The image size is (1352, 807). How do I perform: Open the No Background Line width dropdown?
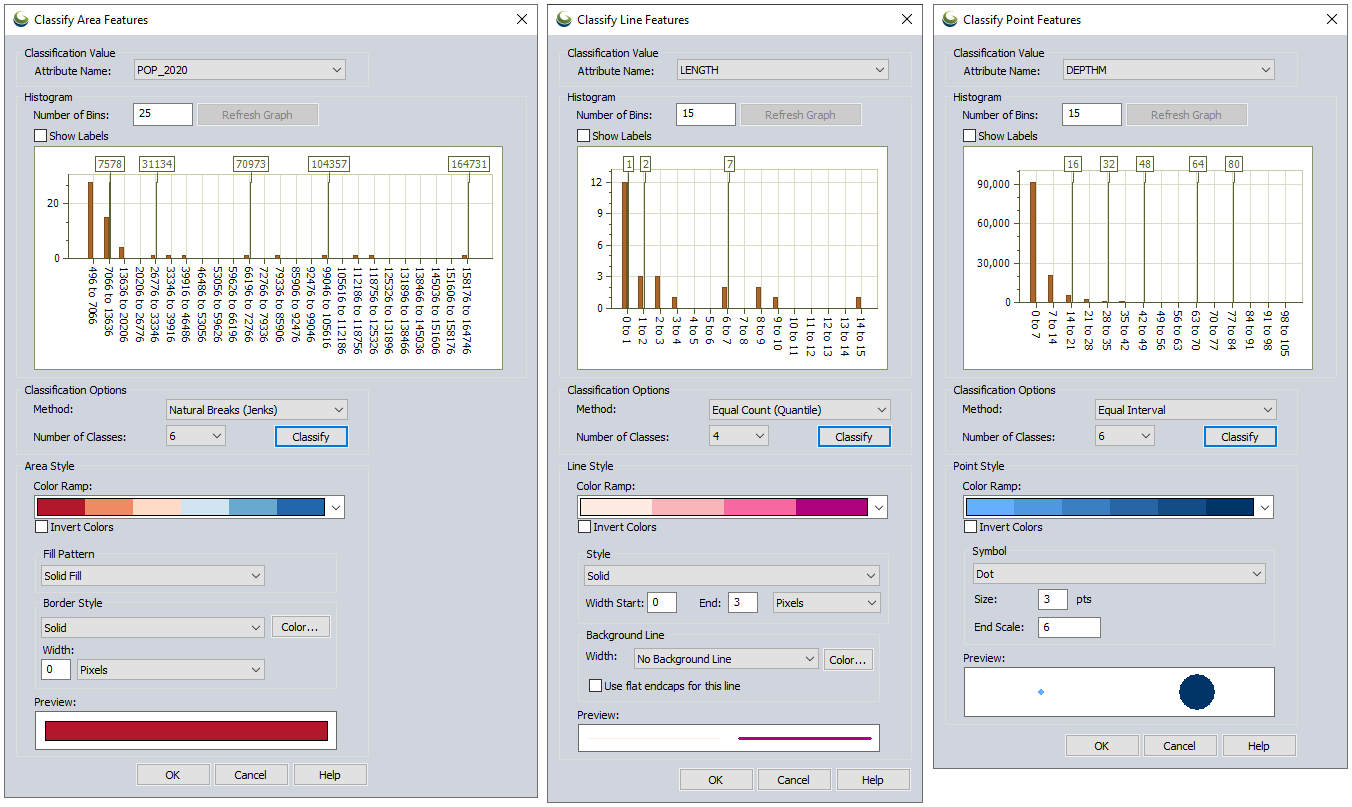point(727,659)
